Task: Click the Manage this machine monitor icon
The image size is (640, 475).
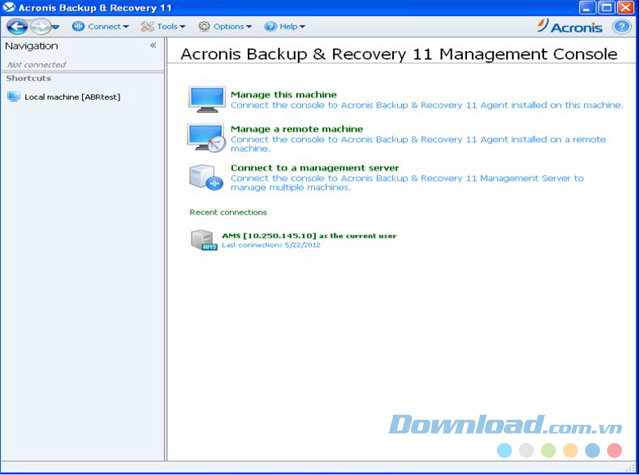Action: [207, 99]
